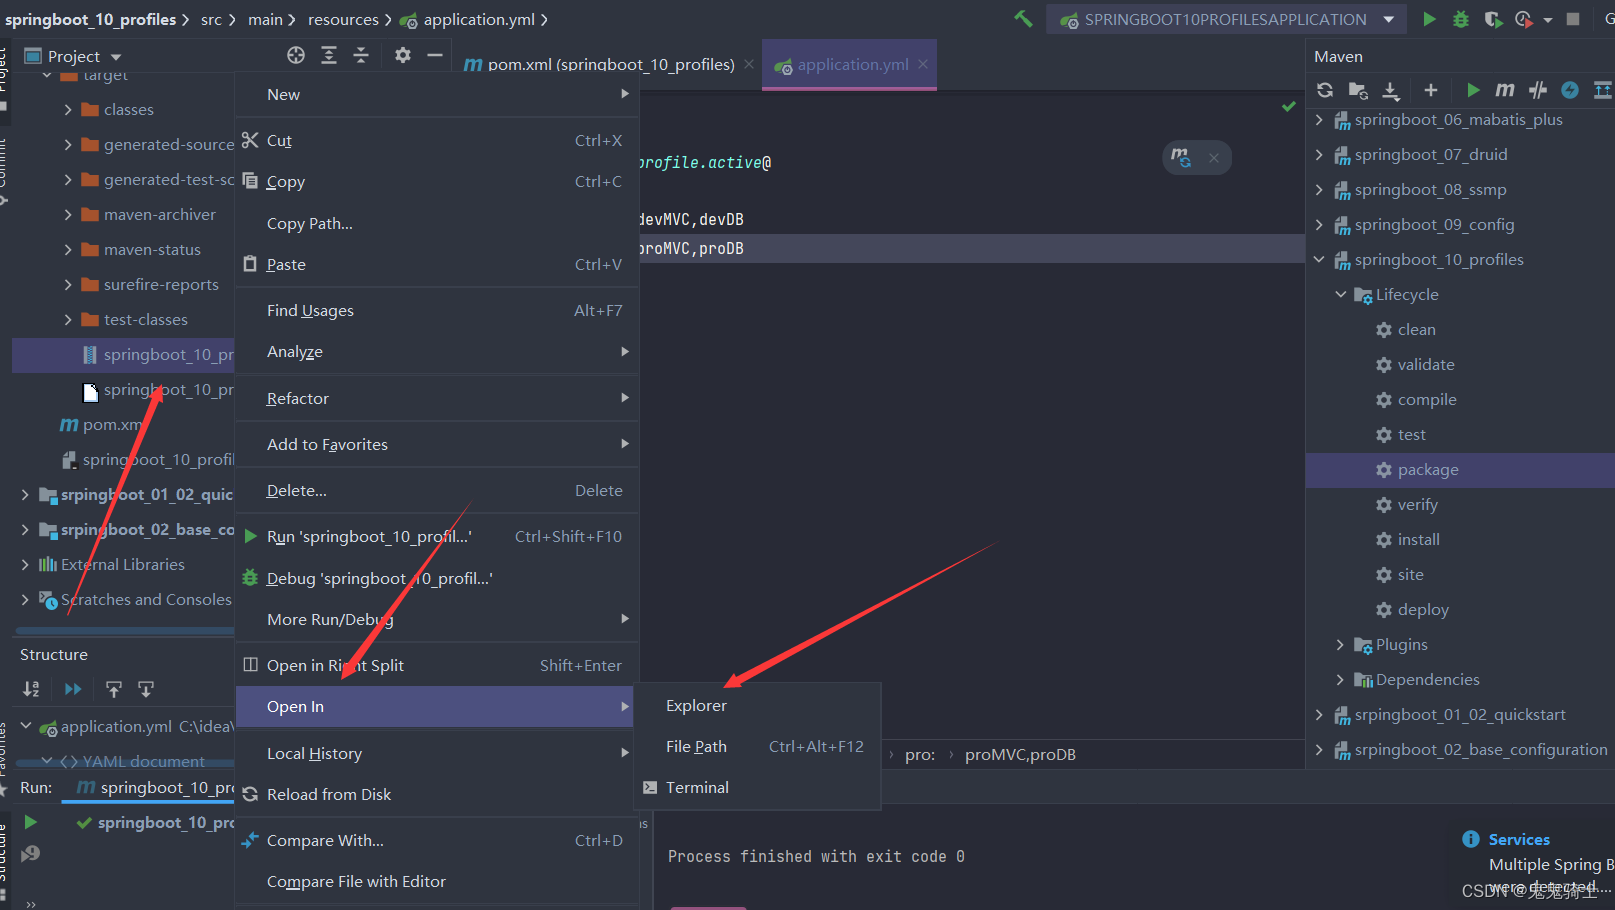Reload all Maven projects icon
Screen dimensions: 1615x910
point(1325,90)
